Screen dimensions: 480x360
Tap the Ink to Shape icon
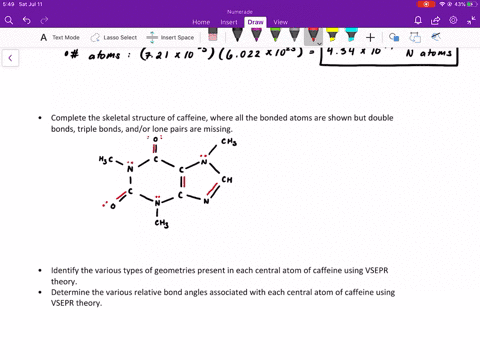pyautogui.click(x=415, y=37)
